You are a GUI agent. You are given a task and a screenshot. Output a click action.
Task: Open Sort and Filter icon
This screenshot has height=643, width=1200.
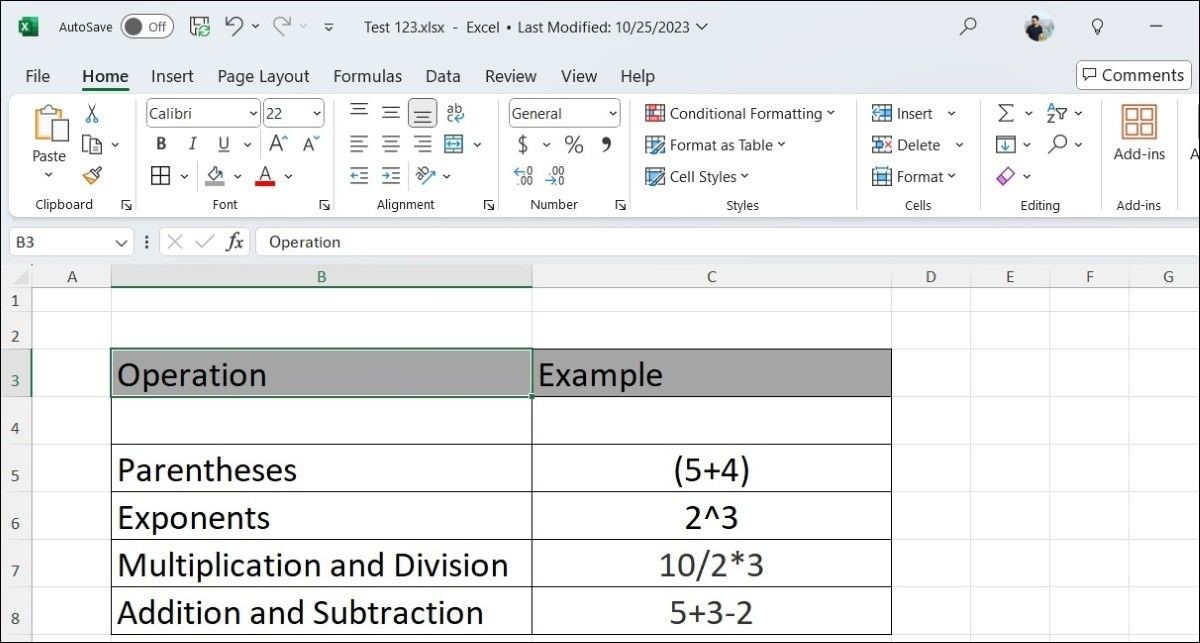click(1057, 113)
